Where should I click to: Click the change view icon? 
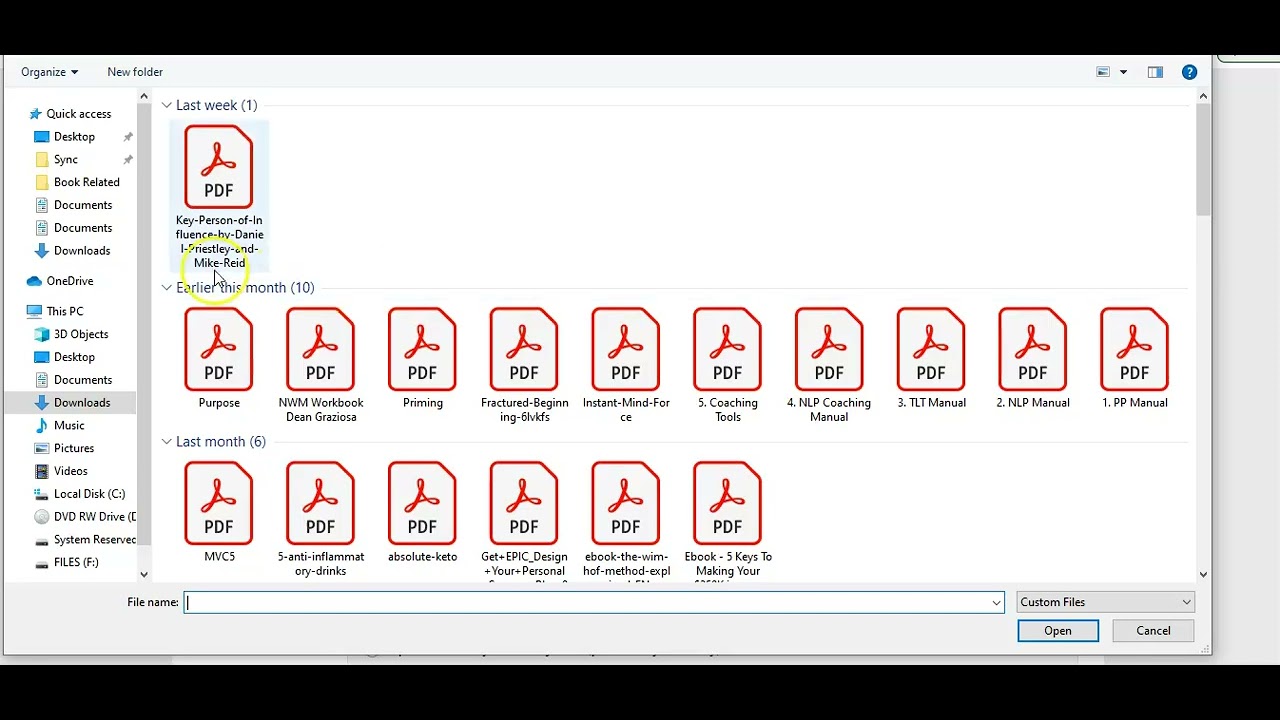[1103, 72]
